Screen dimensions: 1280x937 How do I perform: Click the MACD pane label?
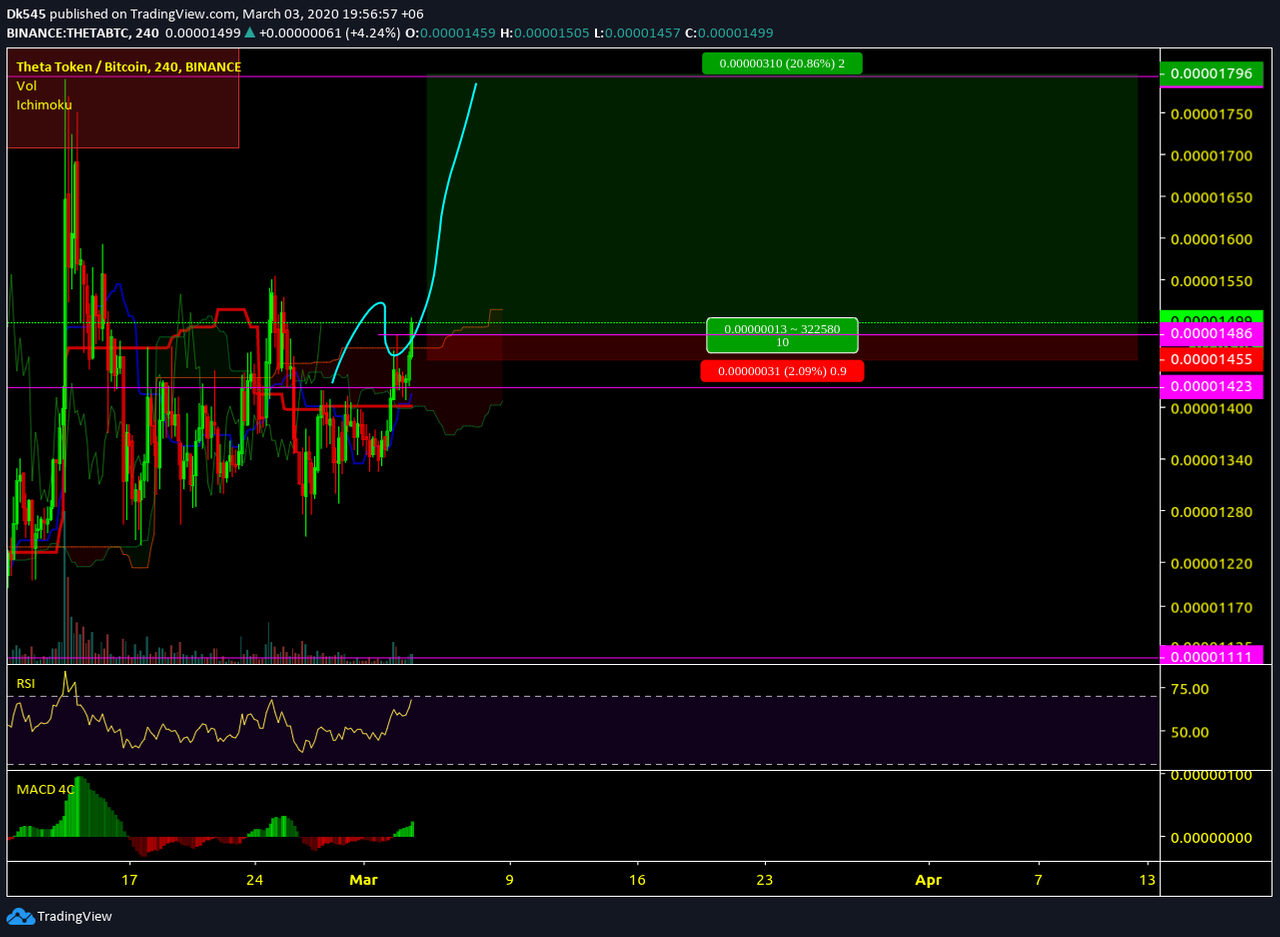pos(45,789)
